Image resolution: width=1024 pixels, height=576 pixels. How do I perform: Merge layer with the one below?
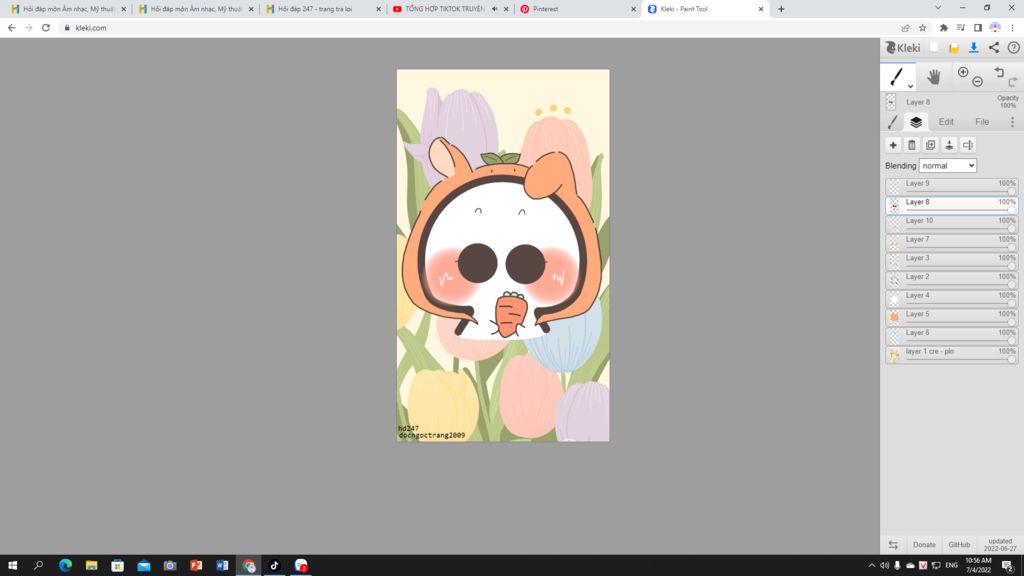click(949, 145)
